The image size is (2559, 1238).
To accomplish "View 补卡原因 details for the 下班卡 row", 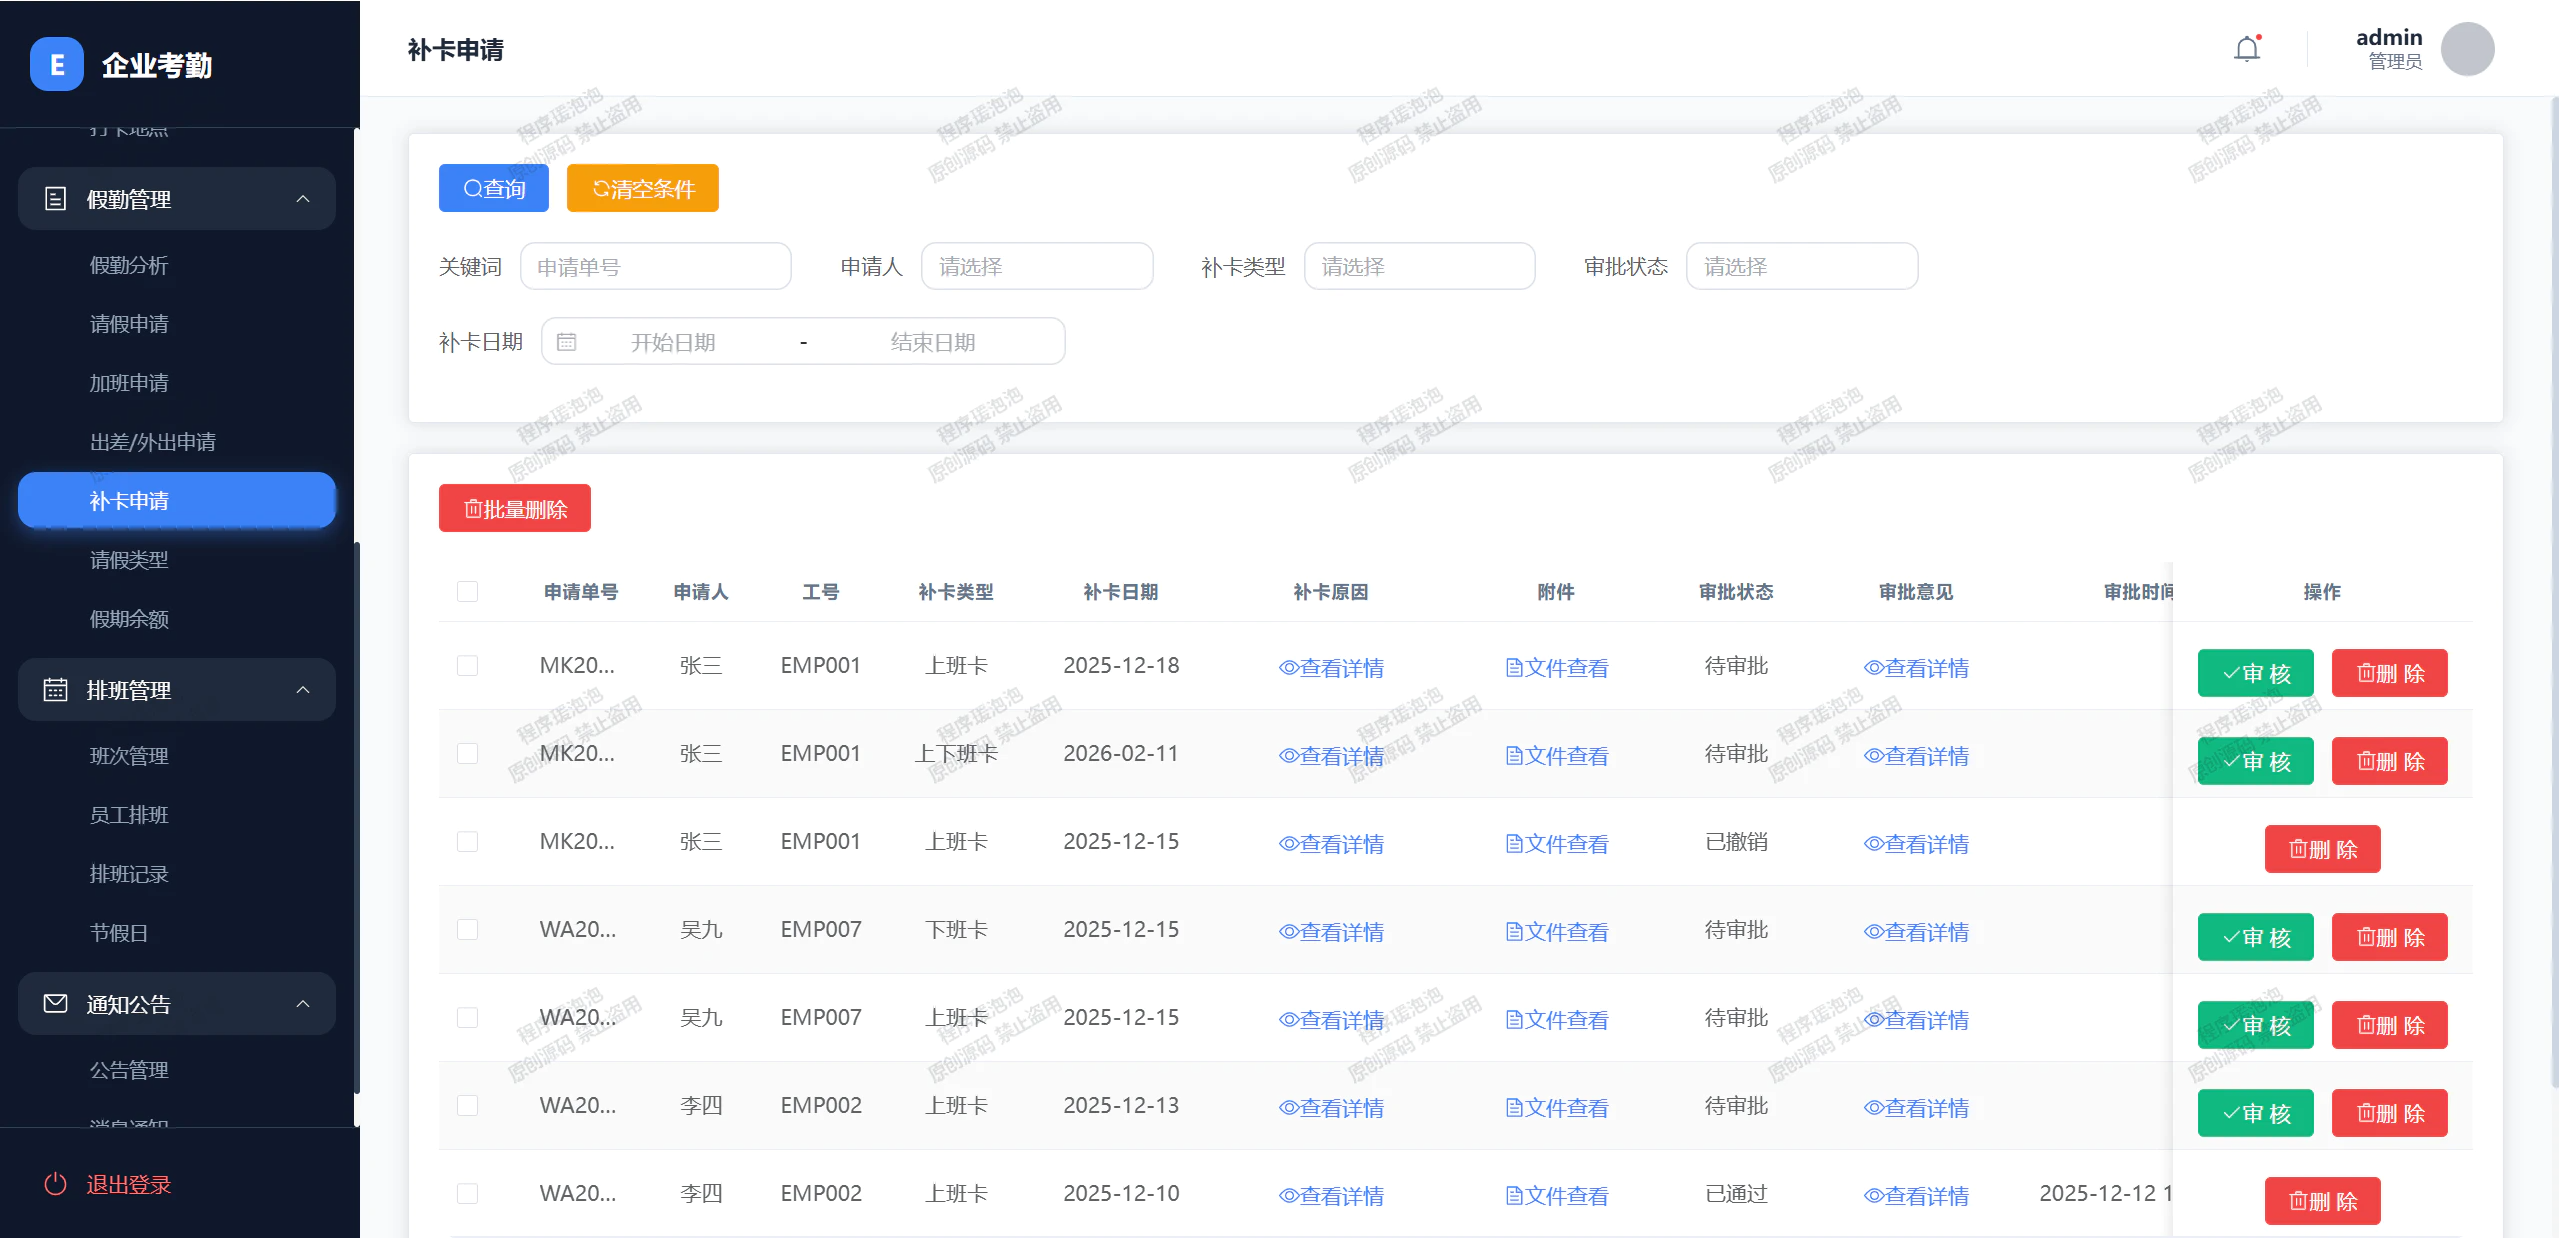I will (1331, 931).
